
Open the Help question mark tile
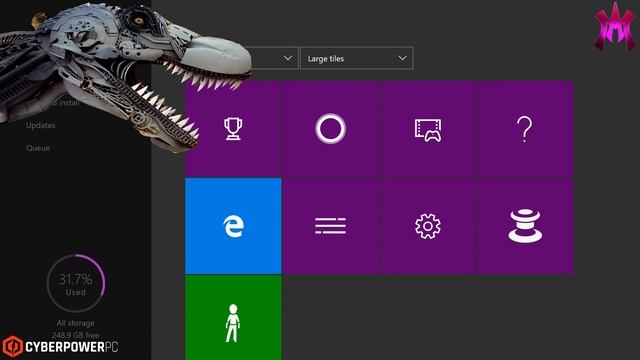click(x=525, y=129)
